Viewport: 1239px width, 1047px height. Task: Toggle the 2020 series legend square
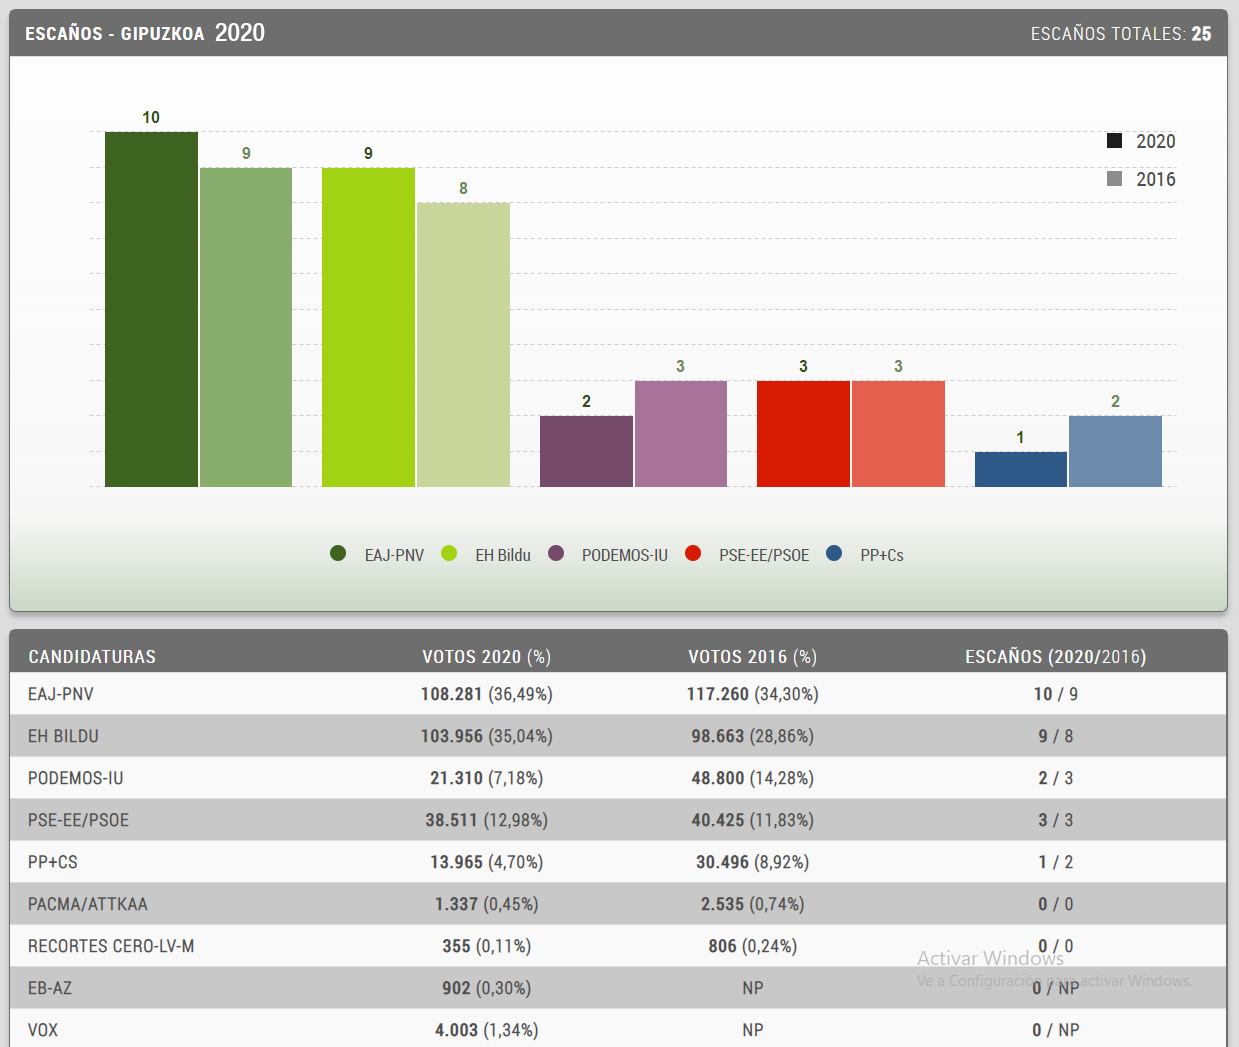[x=1114, y=141]
